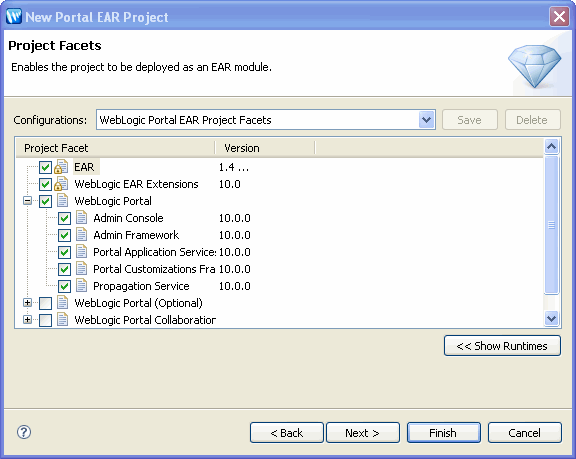Screen dimensions: 576x459
Task: Uncheck the Admin Console checkbox
Action: (65, 218)
